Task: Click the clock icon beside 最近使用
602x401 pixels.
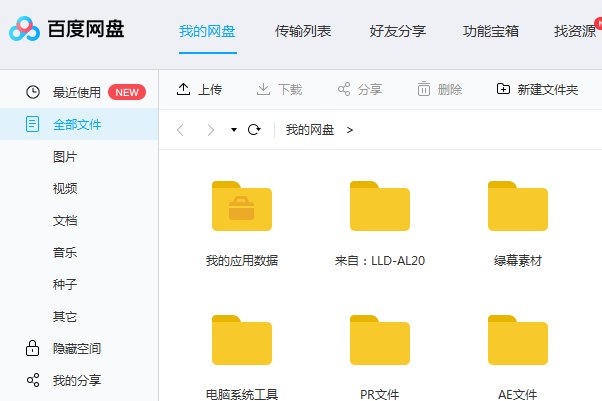Action: [33, 92]
